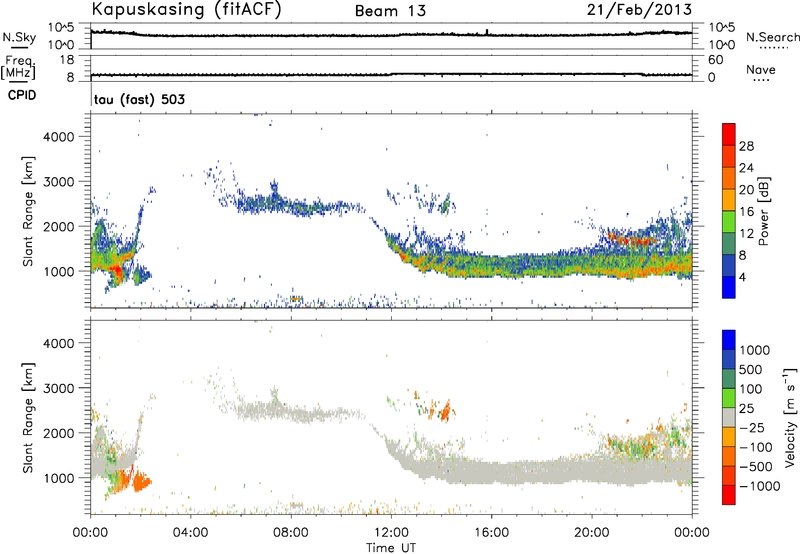Pick the gray segment of Velocity colorbar
Image resolution: width=800 pixels, height=554 pixels.
click(729, 418)
